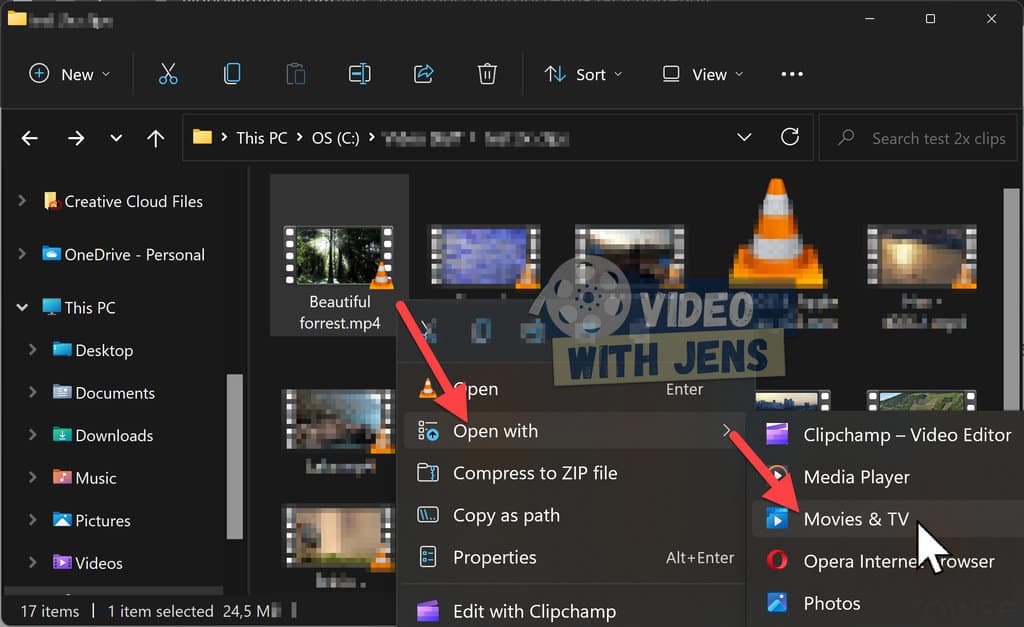Open the See more three-dots menu
The image size is (1024, 627).
coord(792,74)
